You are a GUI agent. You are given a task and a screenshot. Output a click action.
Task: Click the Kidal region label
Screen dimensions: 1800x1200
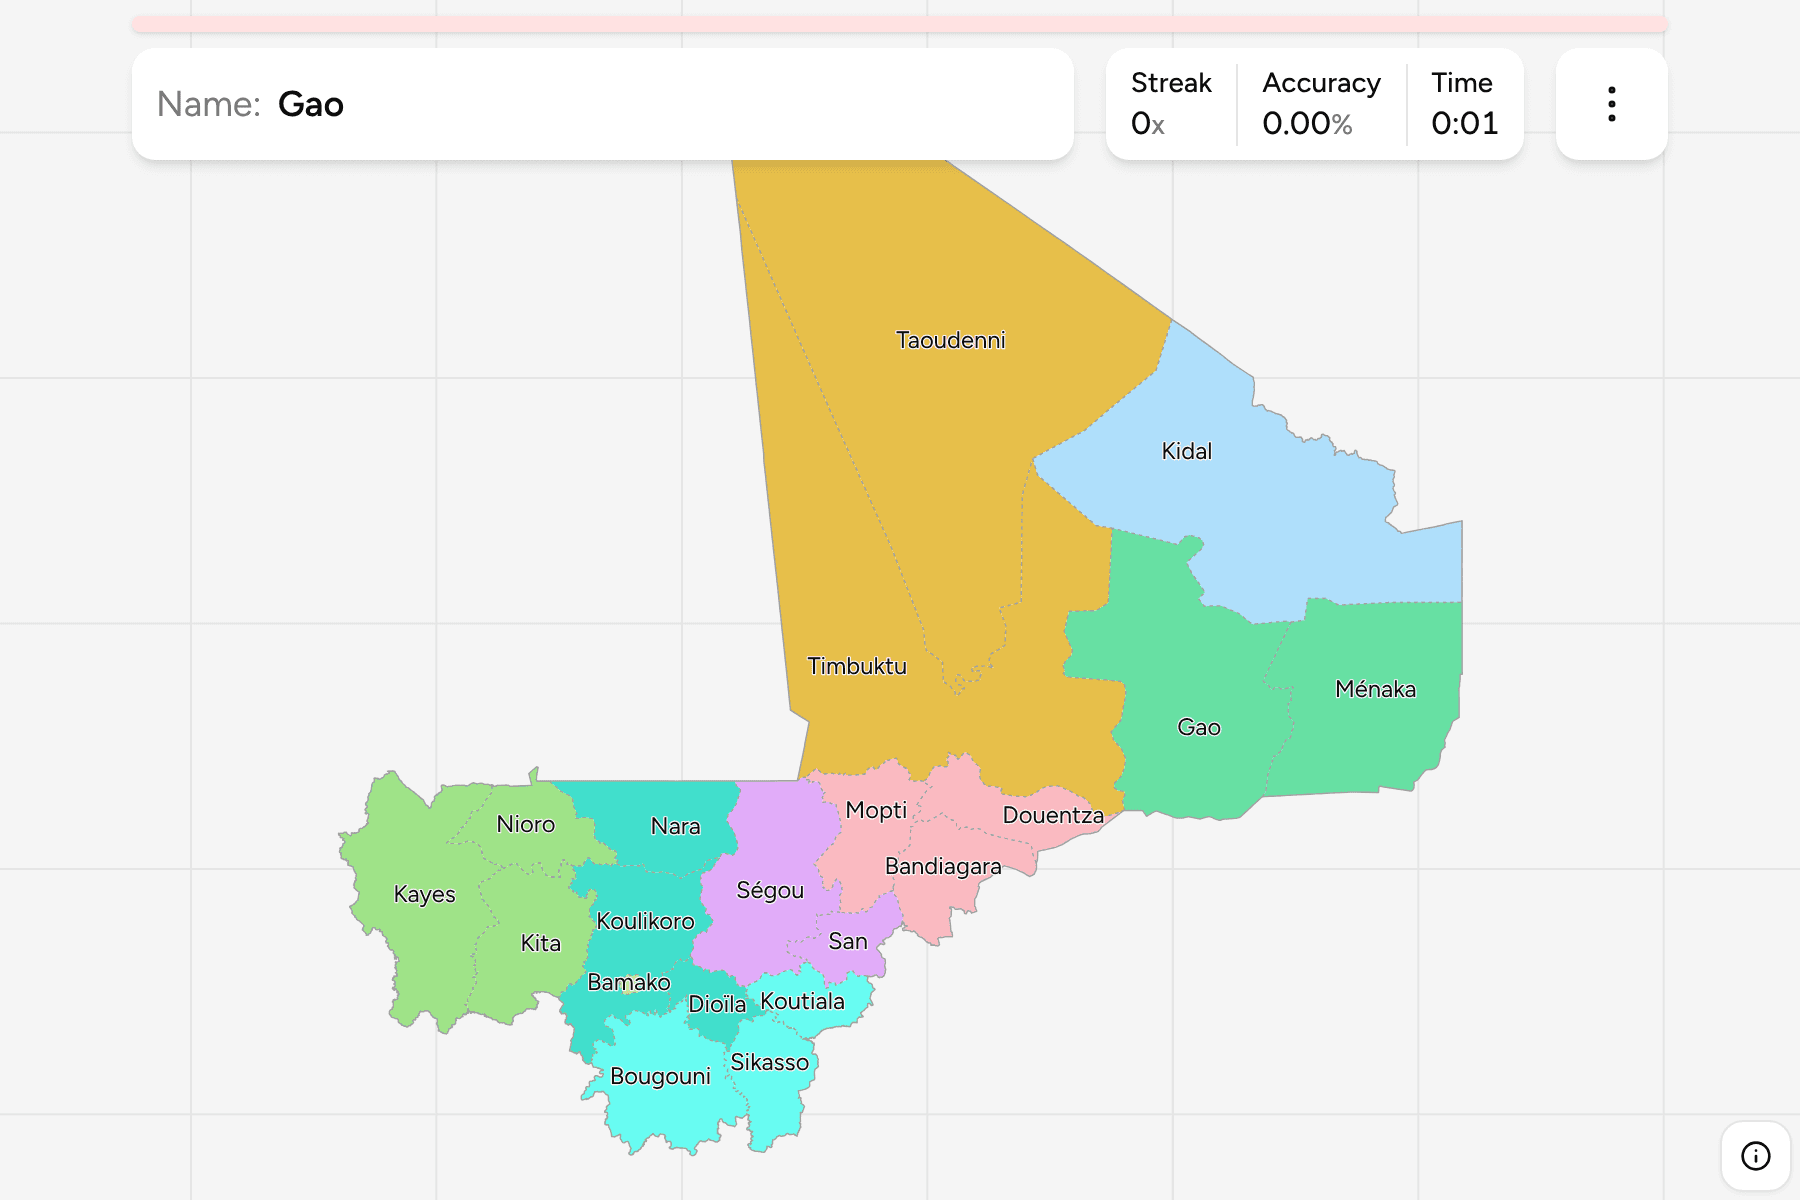1186,451
